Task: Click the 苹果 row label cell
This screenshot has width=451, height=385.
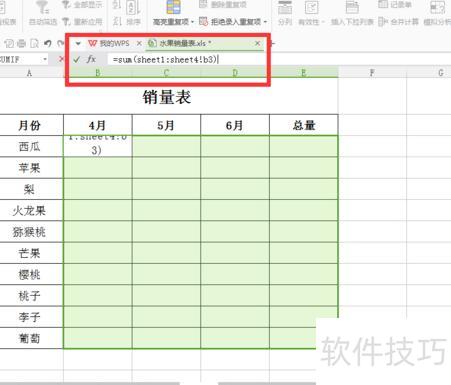Action: click(29, 168)
